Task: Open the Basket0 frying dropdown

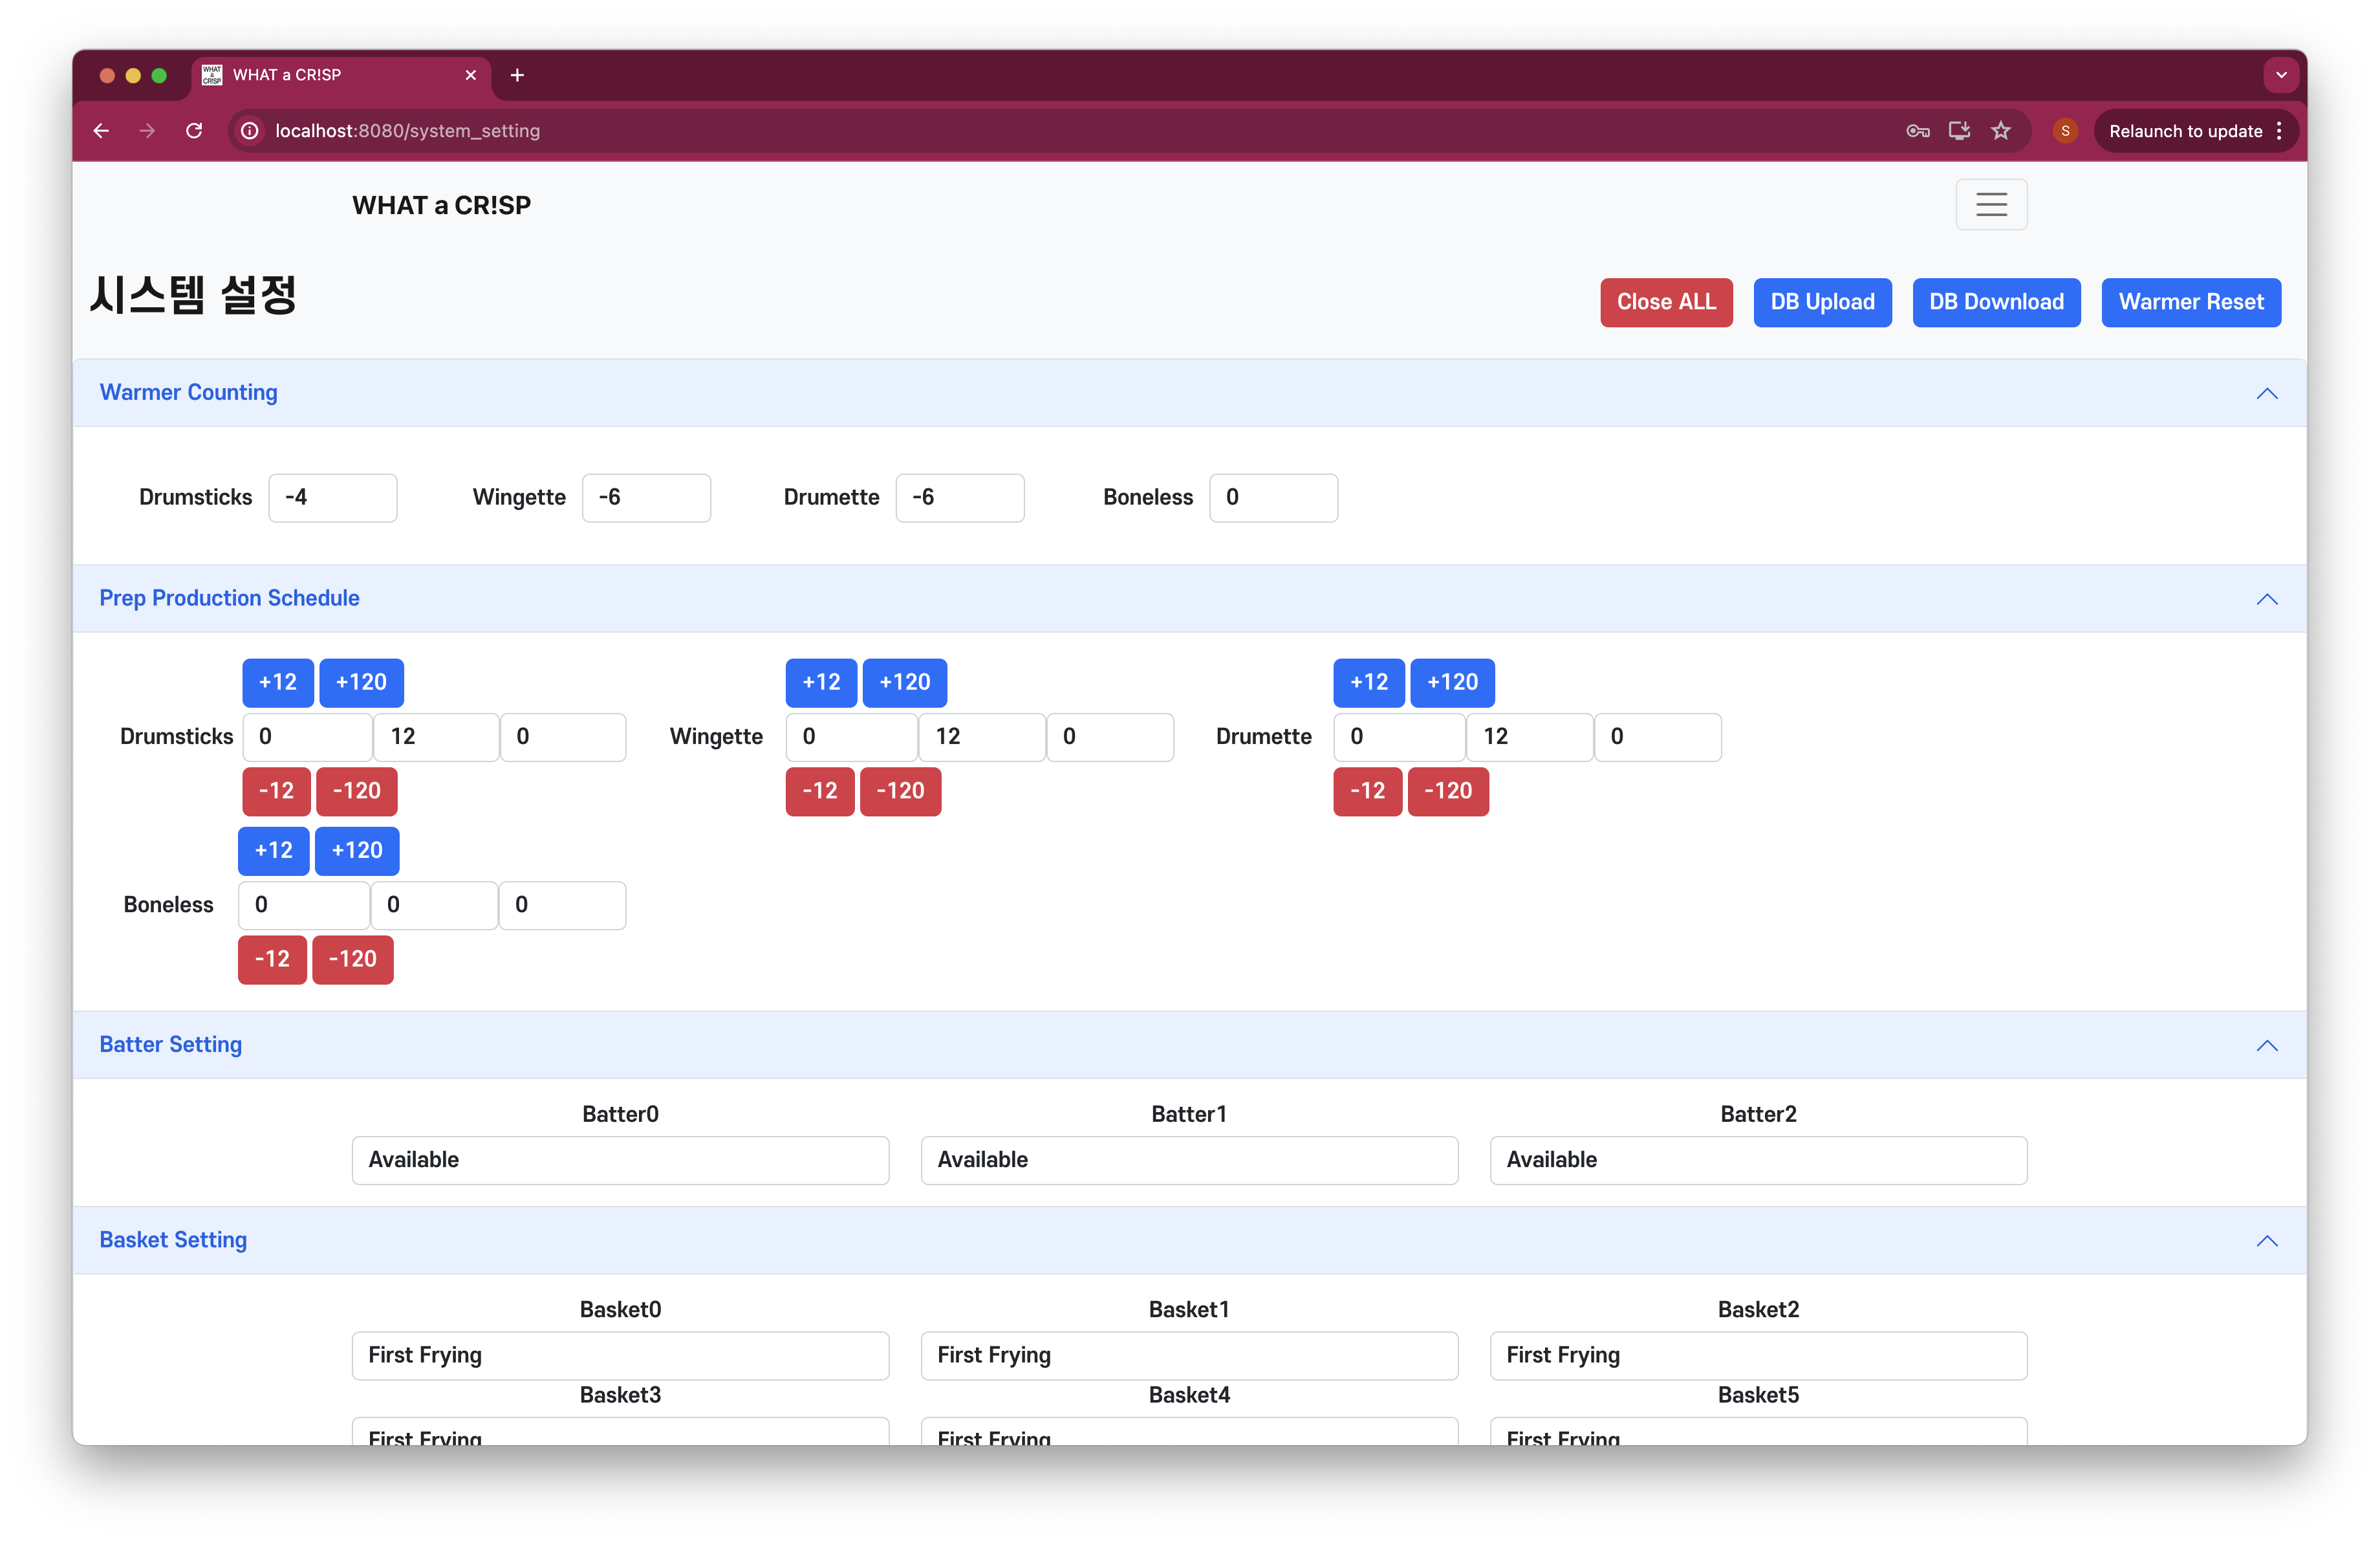Action: 620,1355
